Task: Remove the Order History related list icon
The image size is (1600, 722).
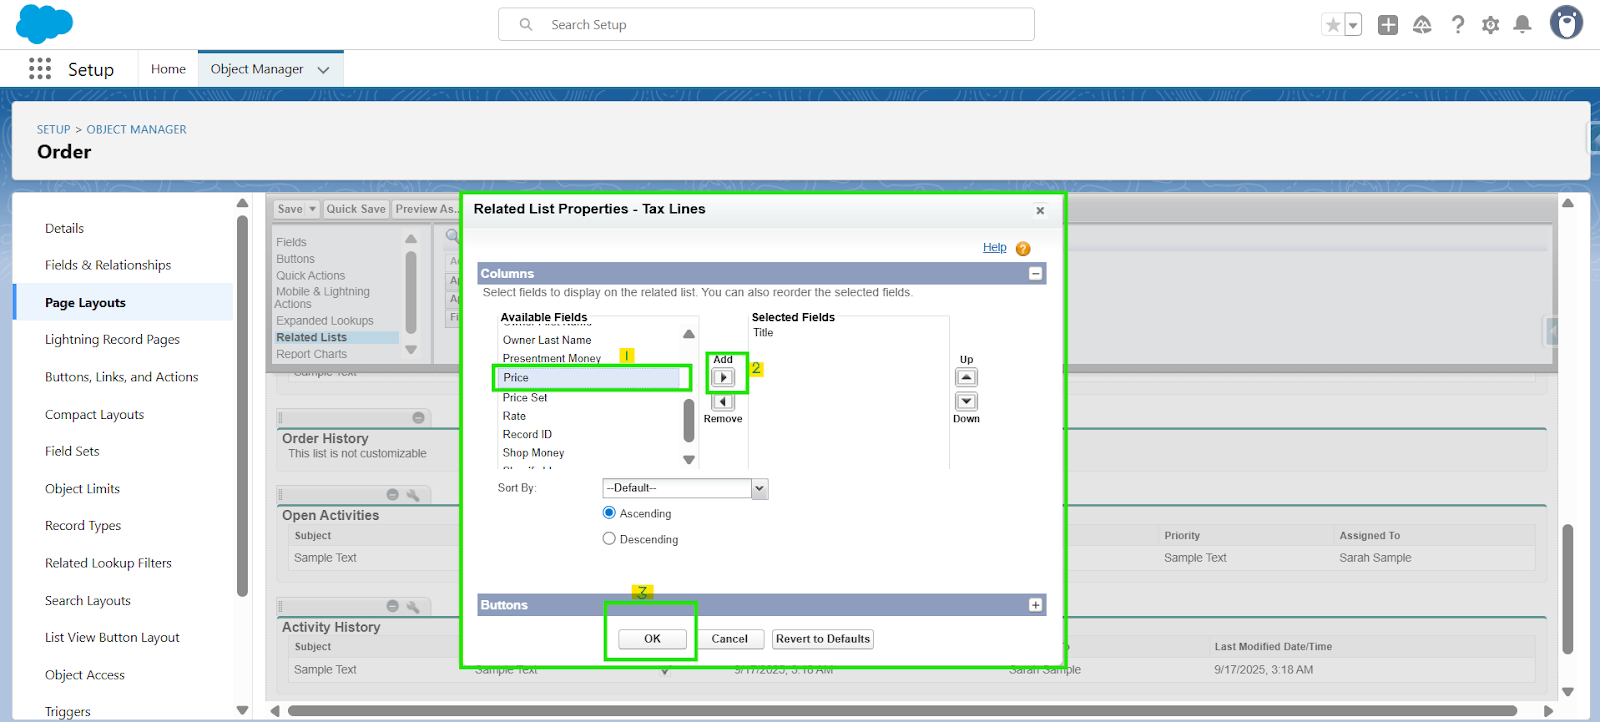Action: click(x=419, y=418)
